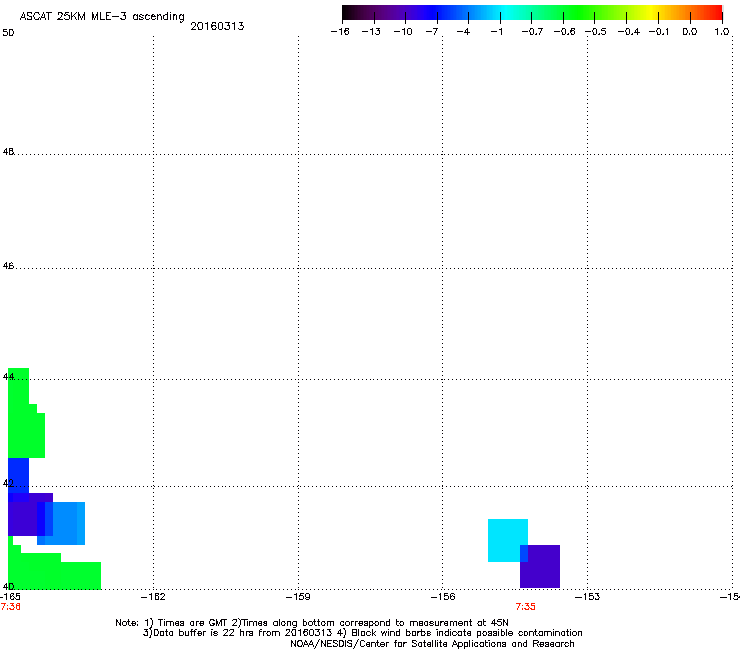Click the date label 20160313
This screenshot has width=740, height=650.
[217, 26]
